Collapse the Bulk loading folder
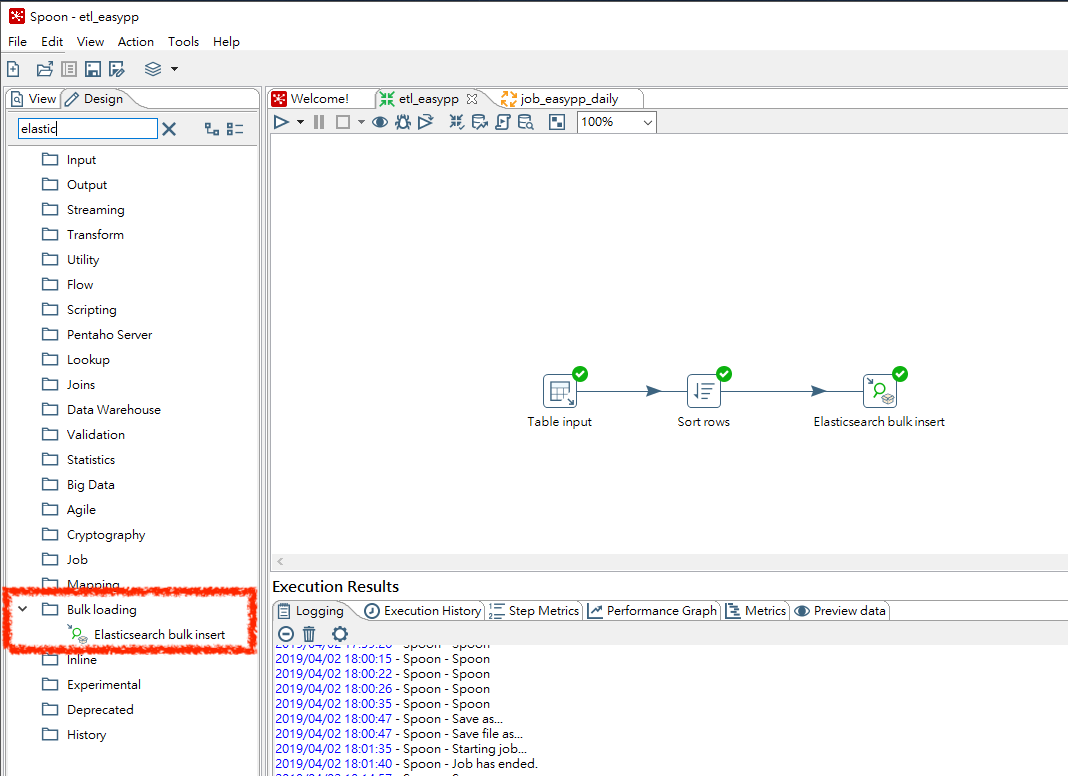1068x776 pixels. [x=23, y=609]
